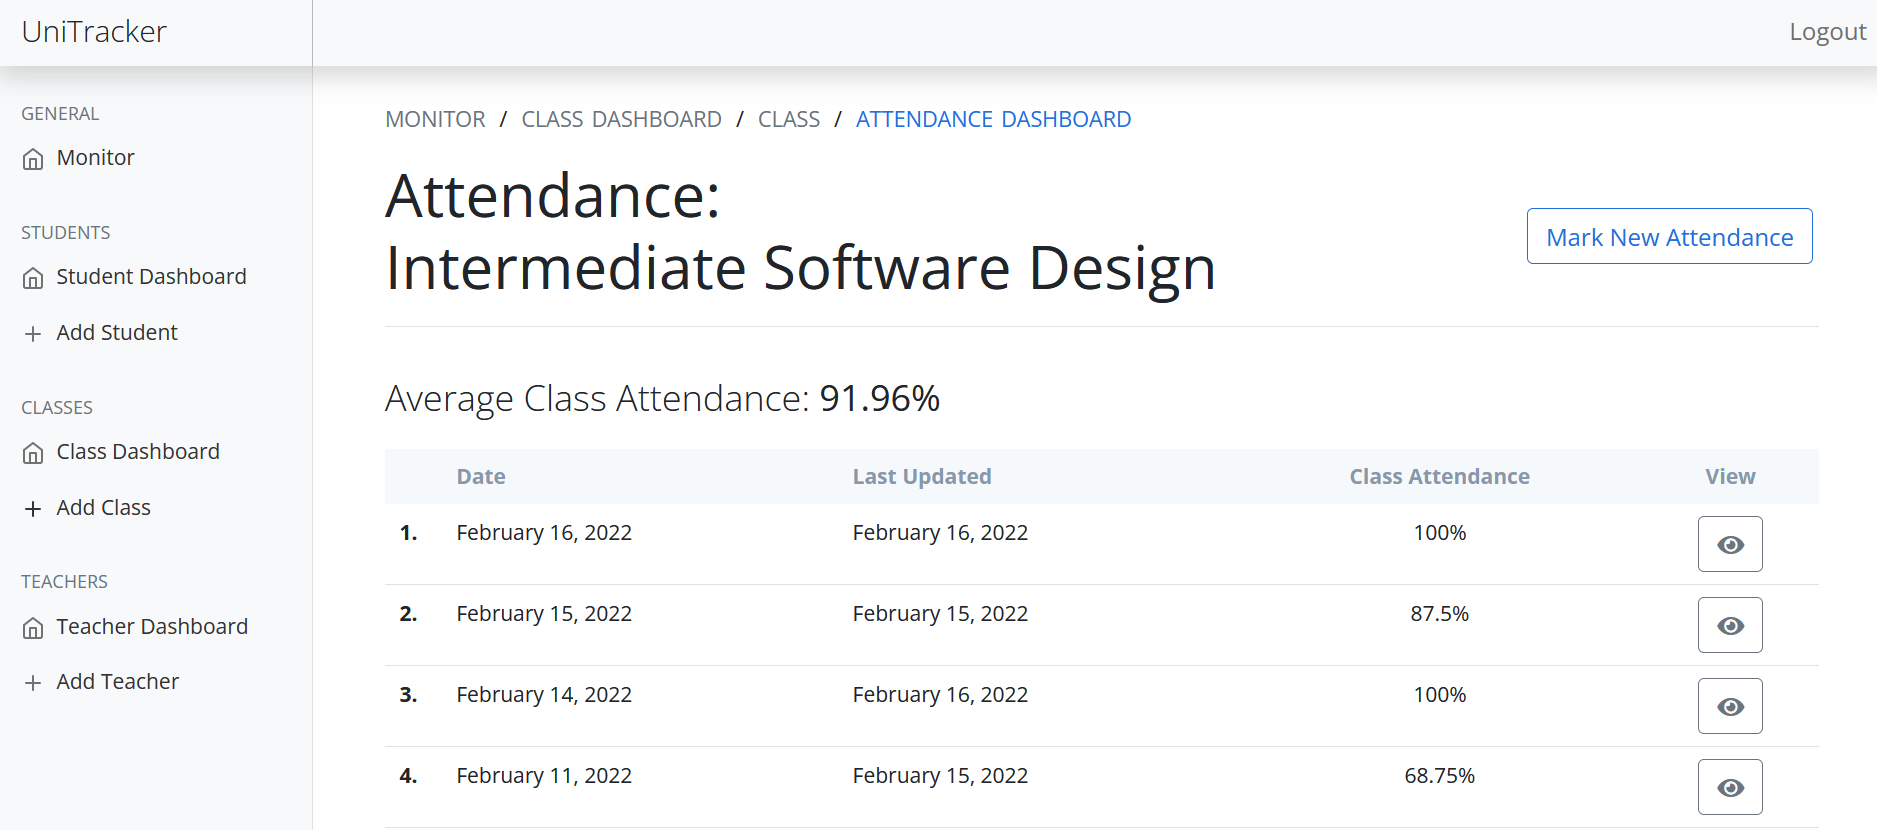Go to MONITOR in the breadcrumb
Viewport: 1877px width, 830px height.
click(435, 120)
